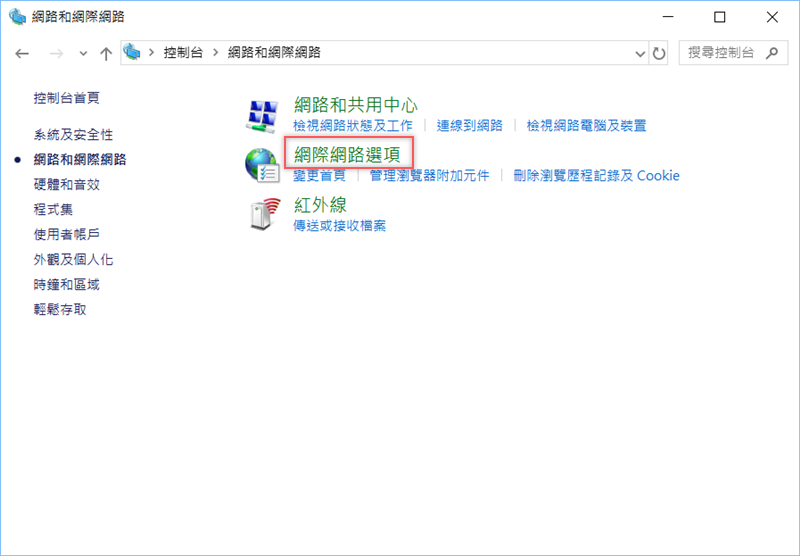This screenshot has height=556, width=800.
Task: Open 紅外線 heading
Action: 320,205
